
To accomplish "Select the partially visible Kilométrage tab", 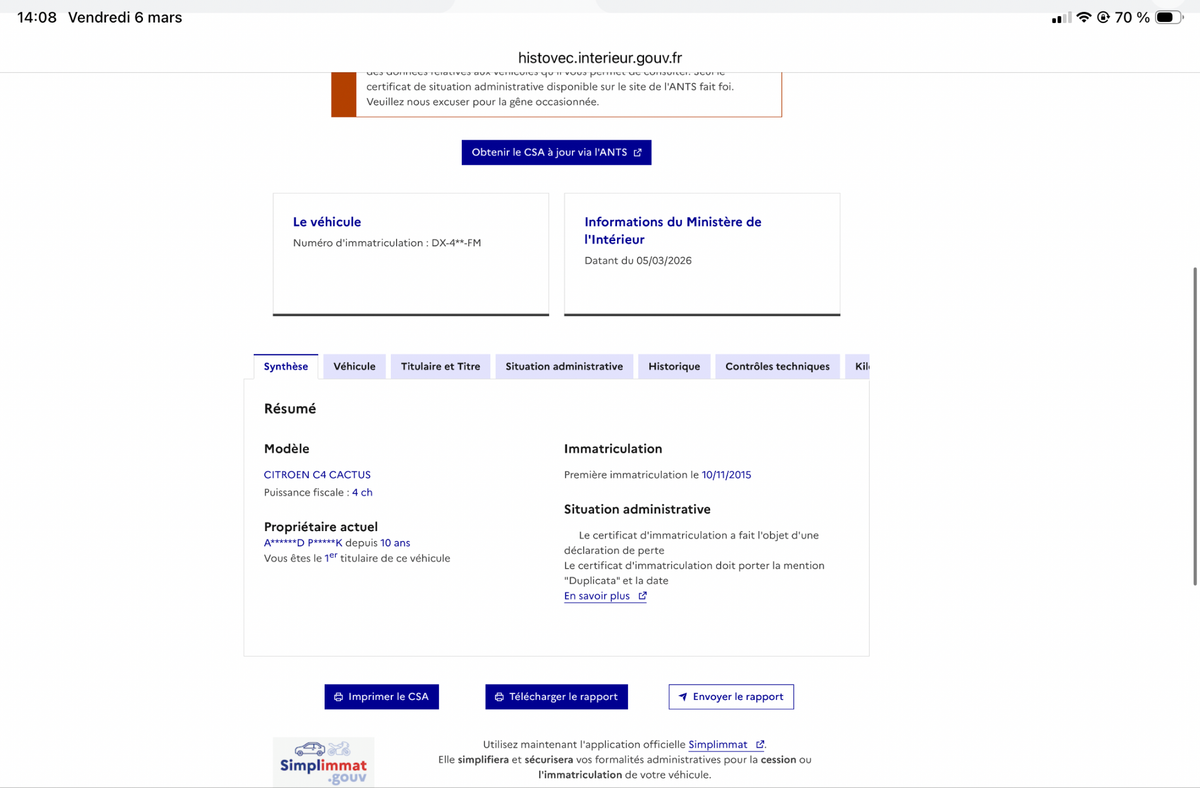I will [858, 367].
